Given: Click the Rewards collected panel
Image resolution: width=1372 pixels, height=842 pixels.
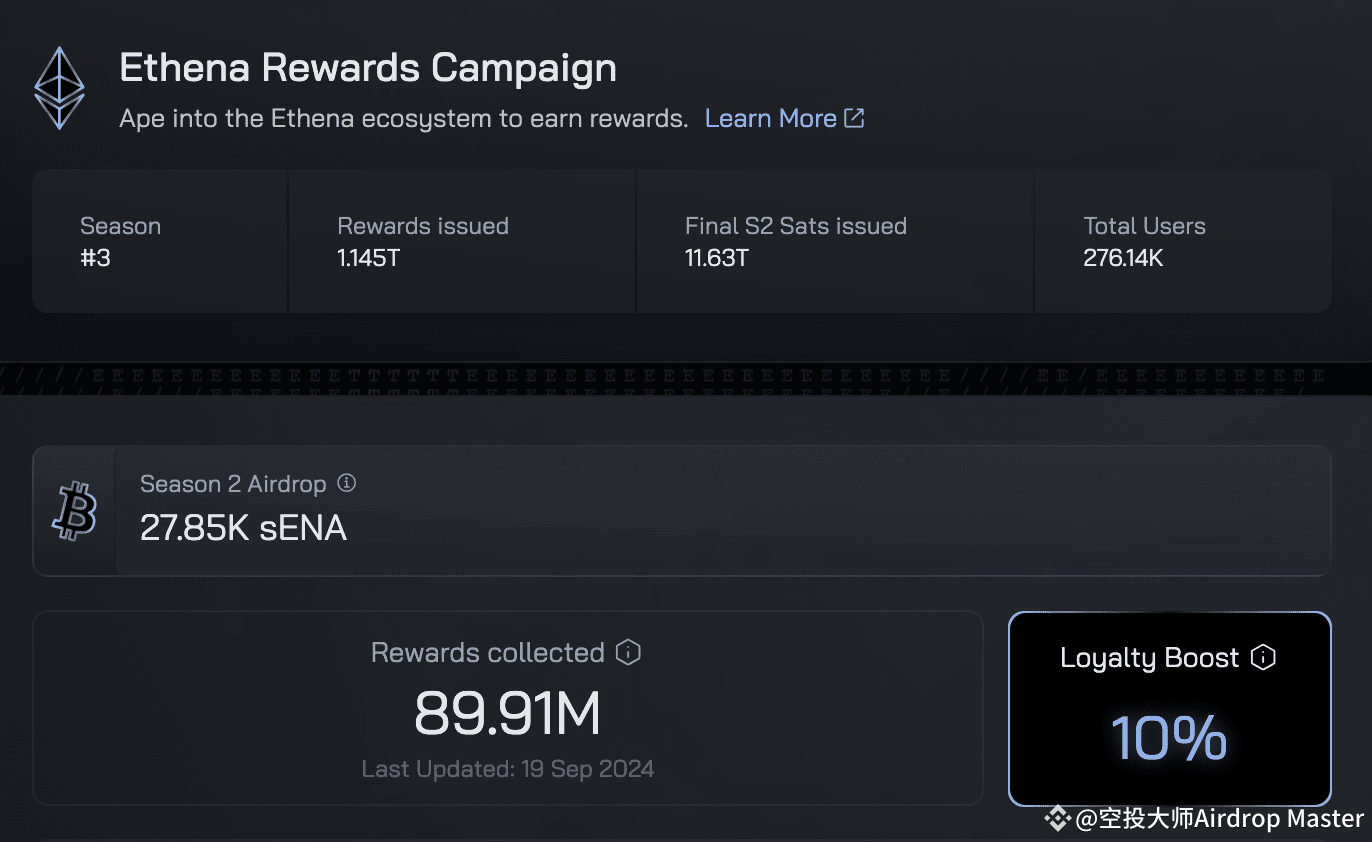Looking at the screenshot, I should pyautogui.click(x=508, y=708).
